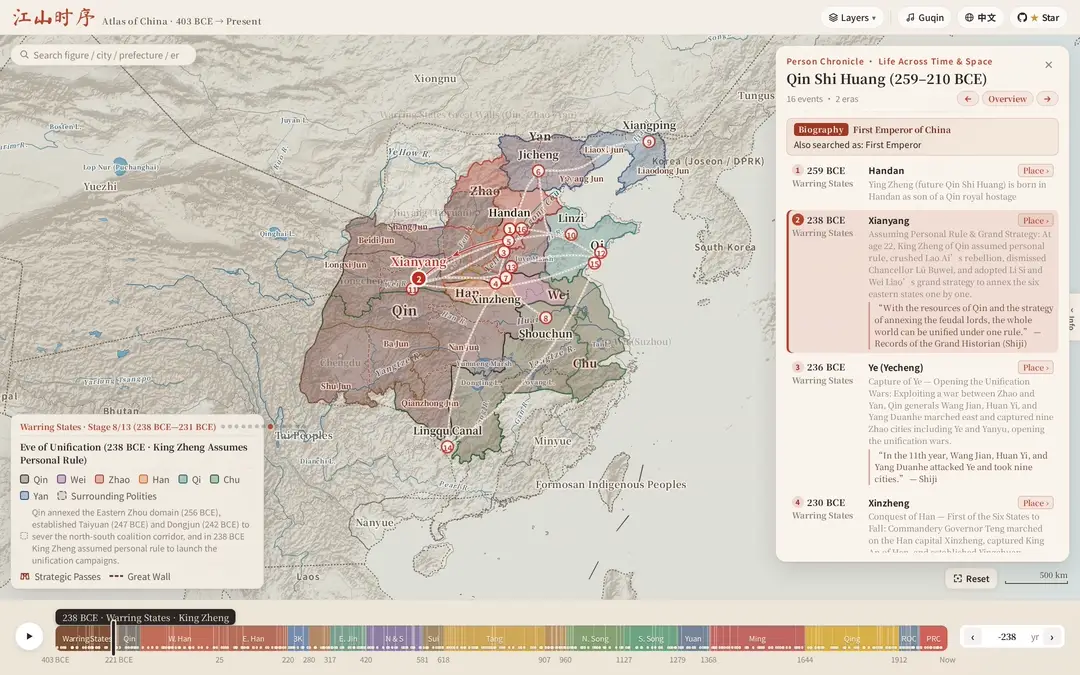Click map marker 10 near Linzi
Image resolution: width=1080 pixels, height=675 pixels.
(x=571, y=235)
